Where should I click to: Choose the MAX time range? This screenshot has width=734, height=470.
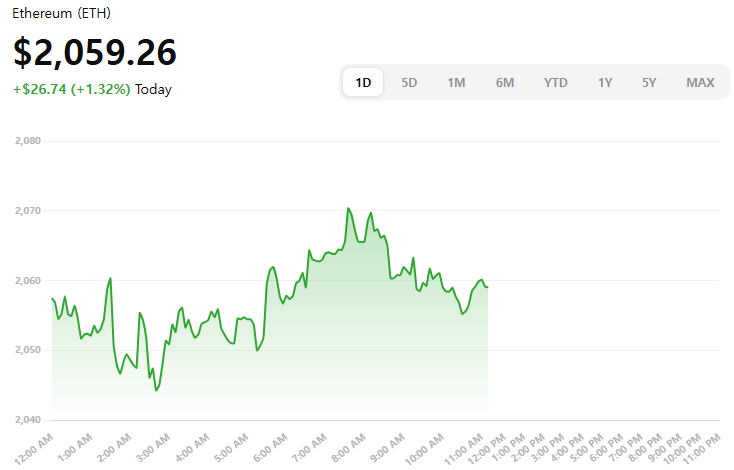(x=700, y=82)
